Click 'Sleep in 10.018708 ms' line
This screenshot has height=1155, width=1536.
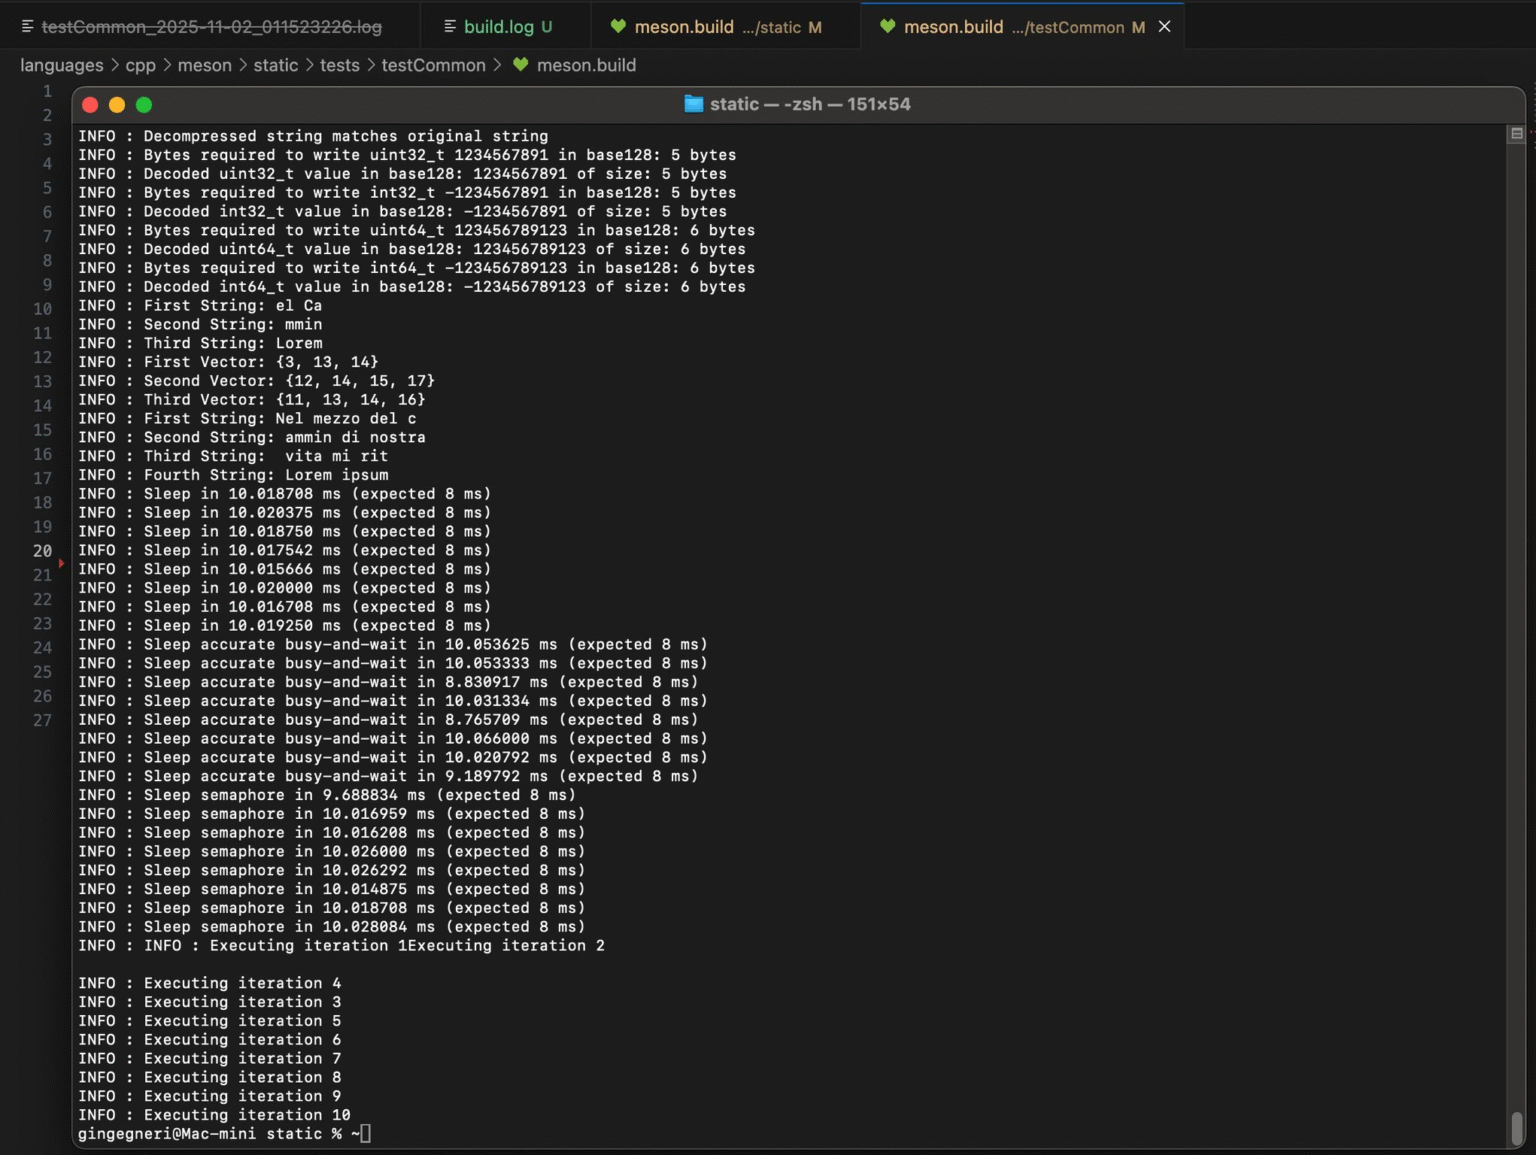point(284,494)
